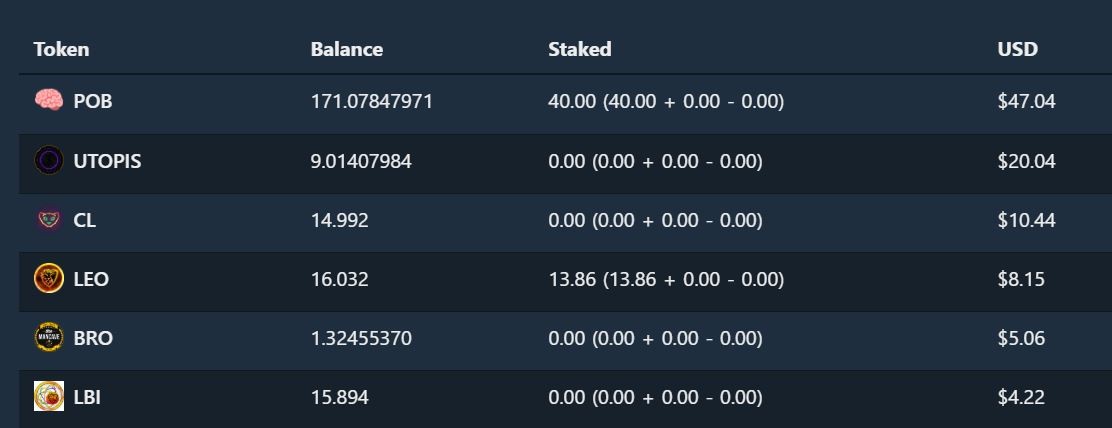Click the LEO lion token icon
This screenshot has width=1112, height=428.
(49, 278)
